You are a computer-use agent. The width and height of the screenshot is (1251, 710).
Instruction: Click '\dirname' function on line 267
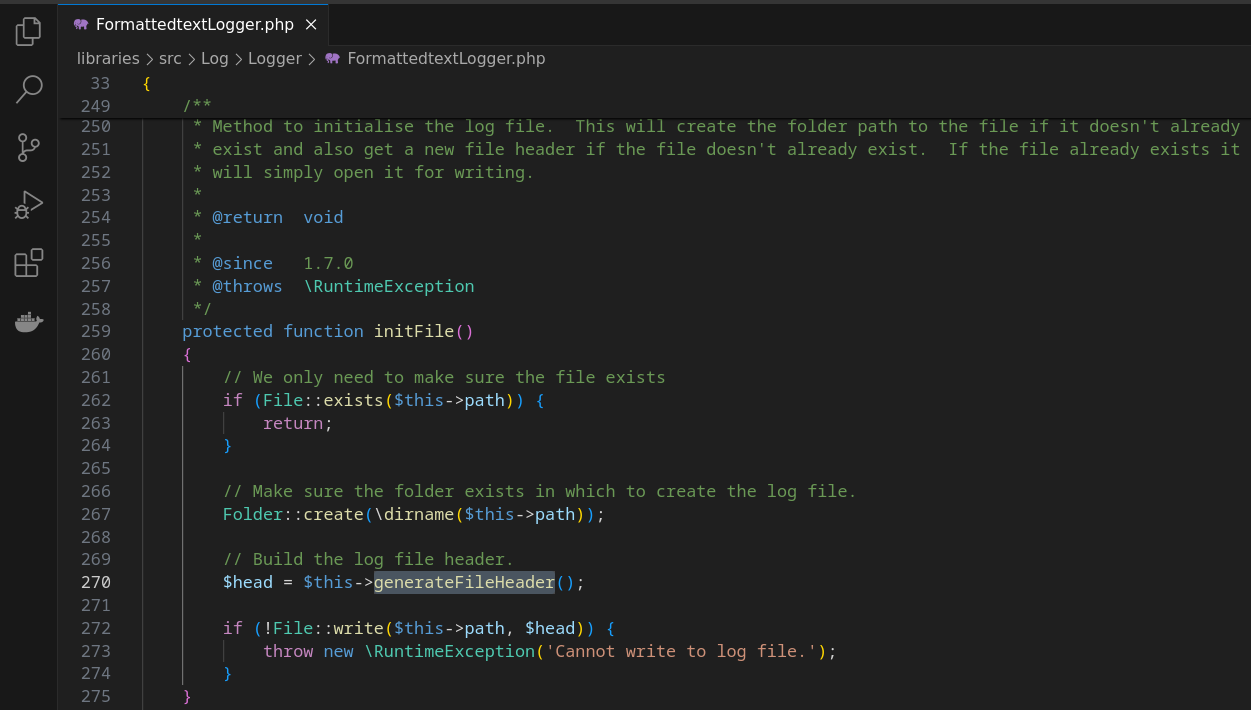point(414,514)
